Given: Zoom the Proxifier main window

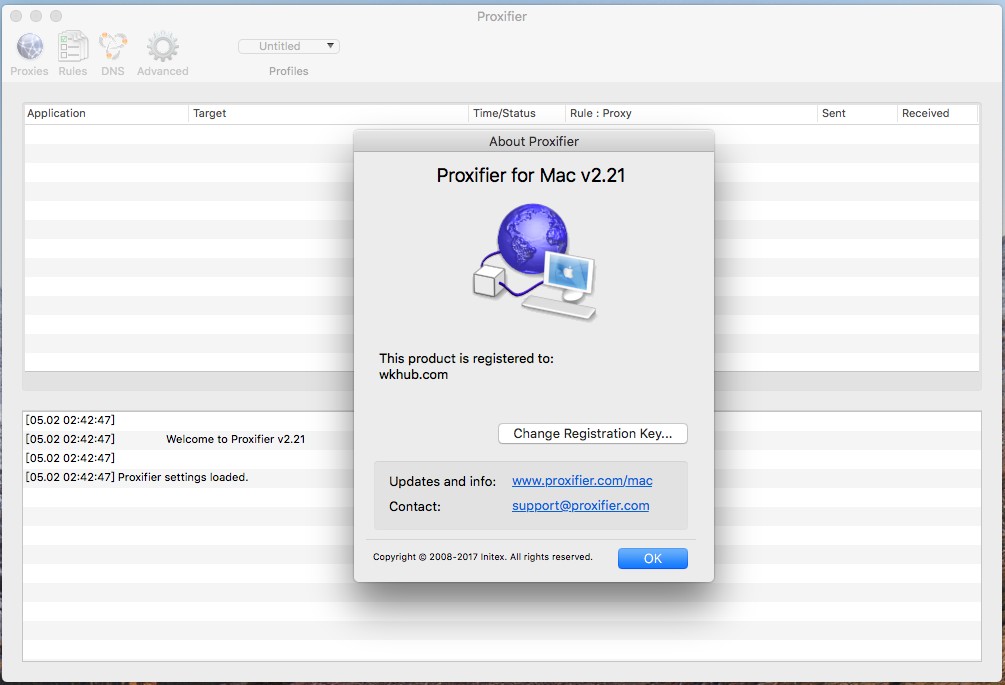Looking at the screenshot, I should [x=56, y=16].
